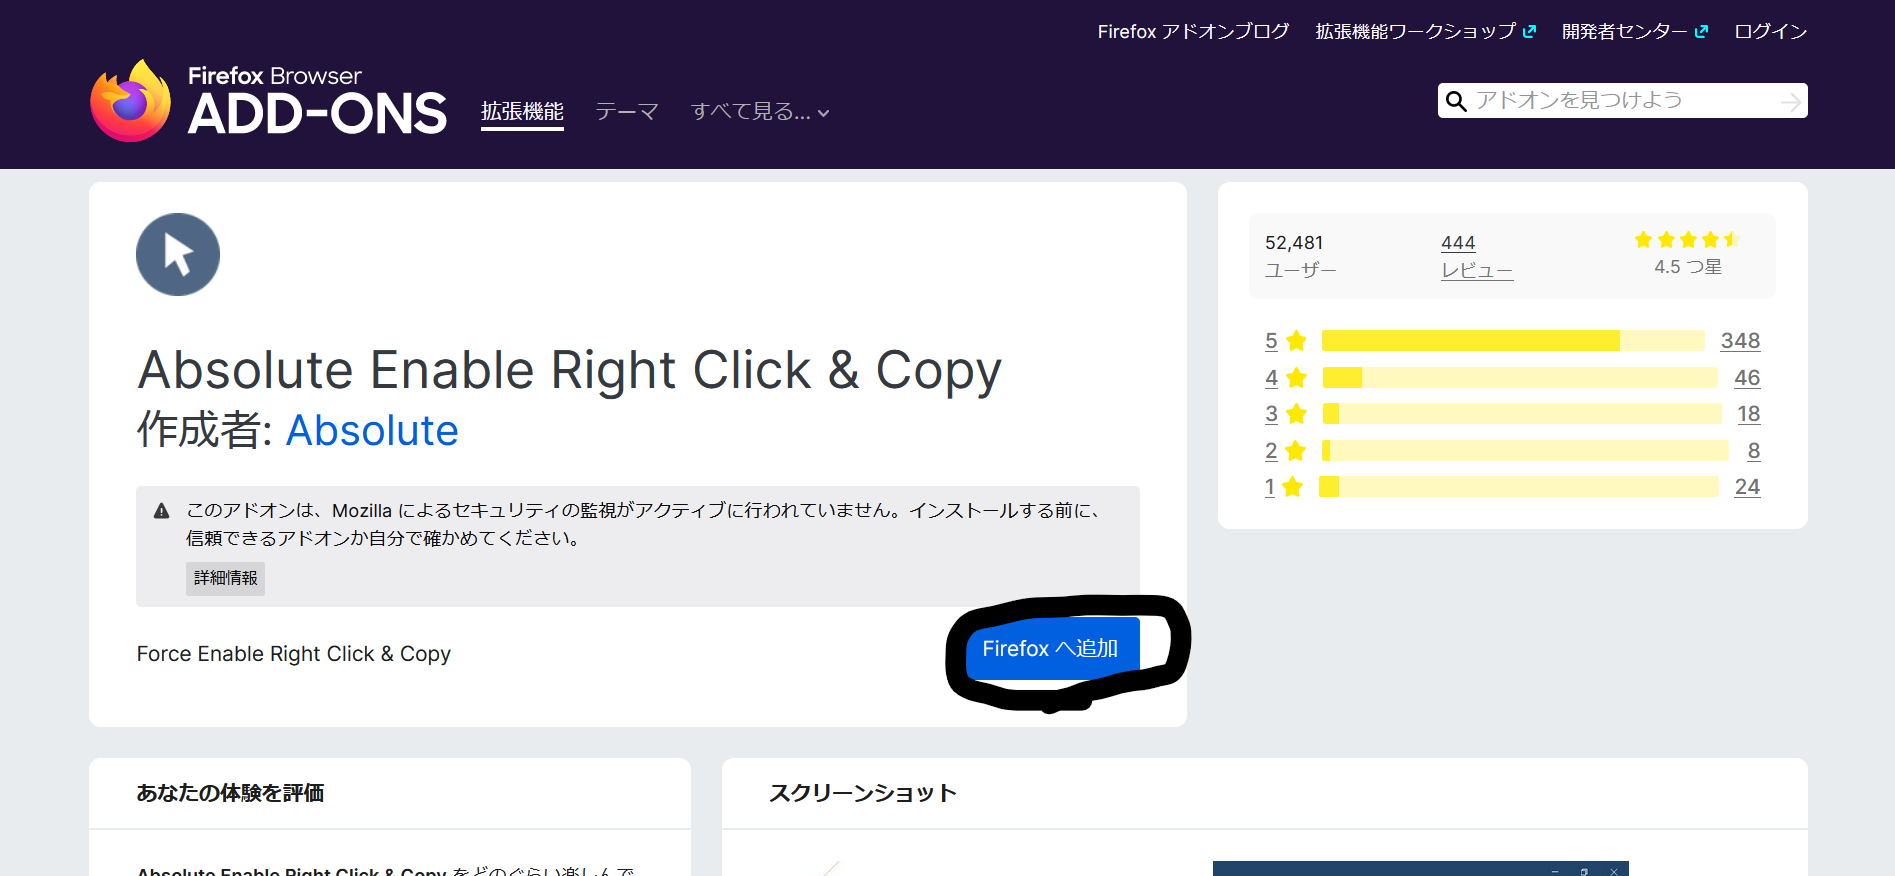Image resolution: width=1895 pixels, height=876 pixels.
Task: Open the 46 four-star reviews count
Action: (x=1747, y=378)
